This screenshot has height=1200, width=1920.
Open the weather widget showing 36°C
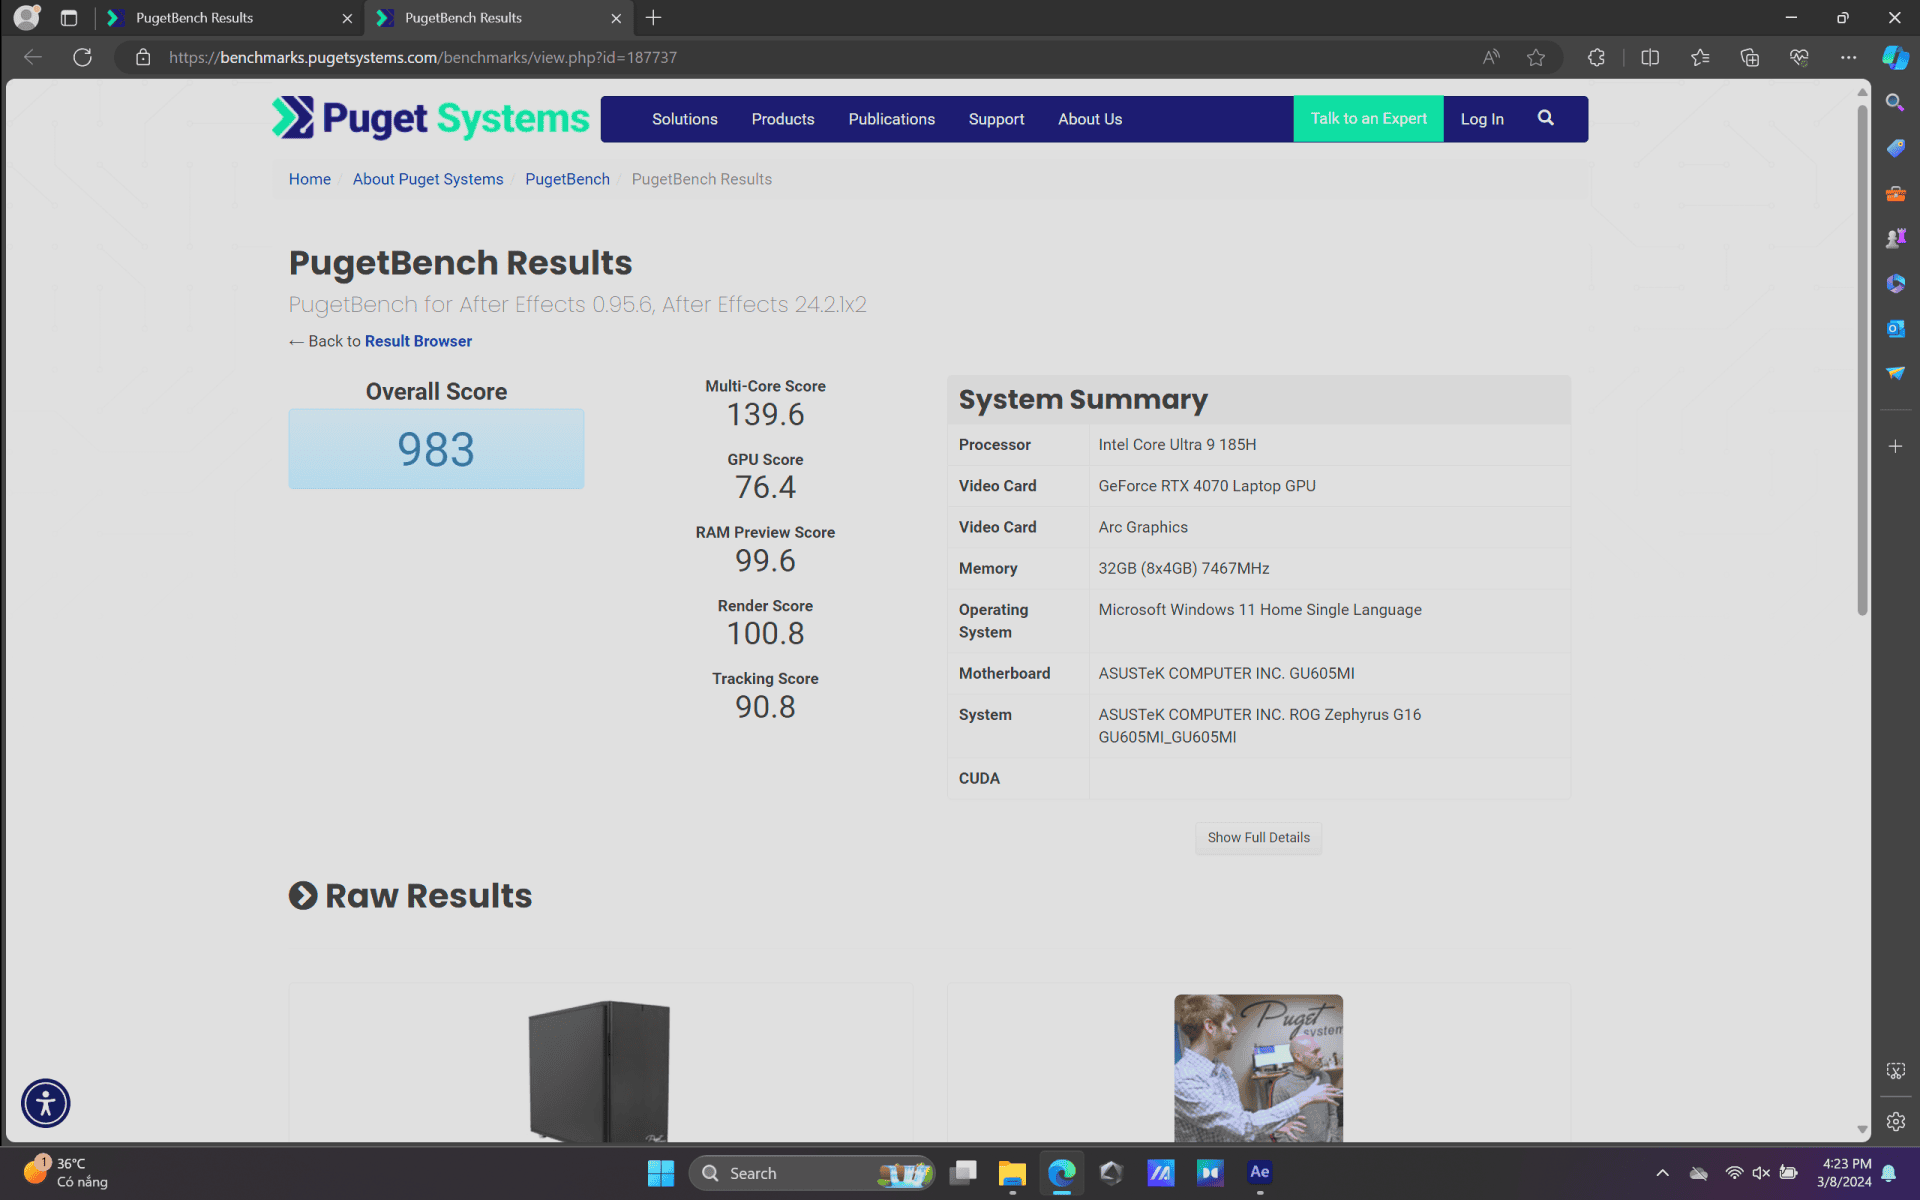click(x=66, y=1172)
